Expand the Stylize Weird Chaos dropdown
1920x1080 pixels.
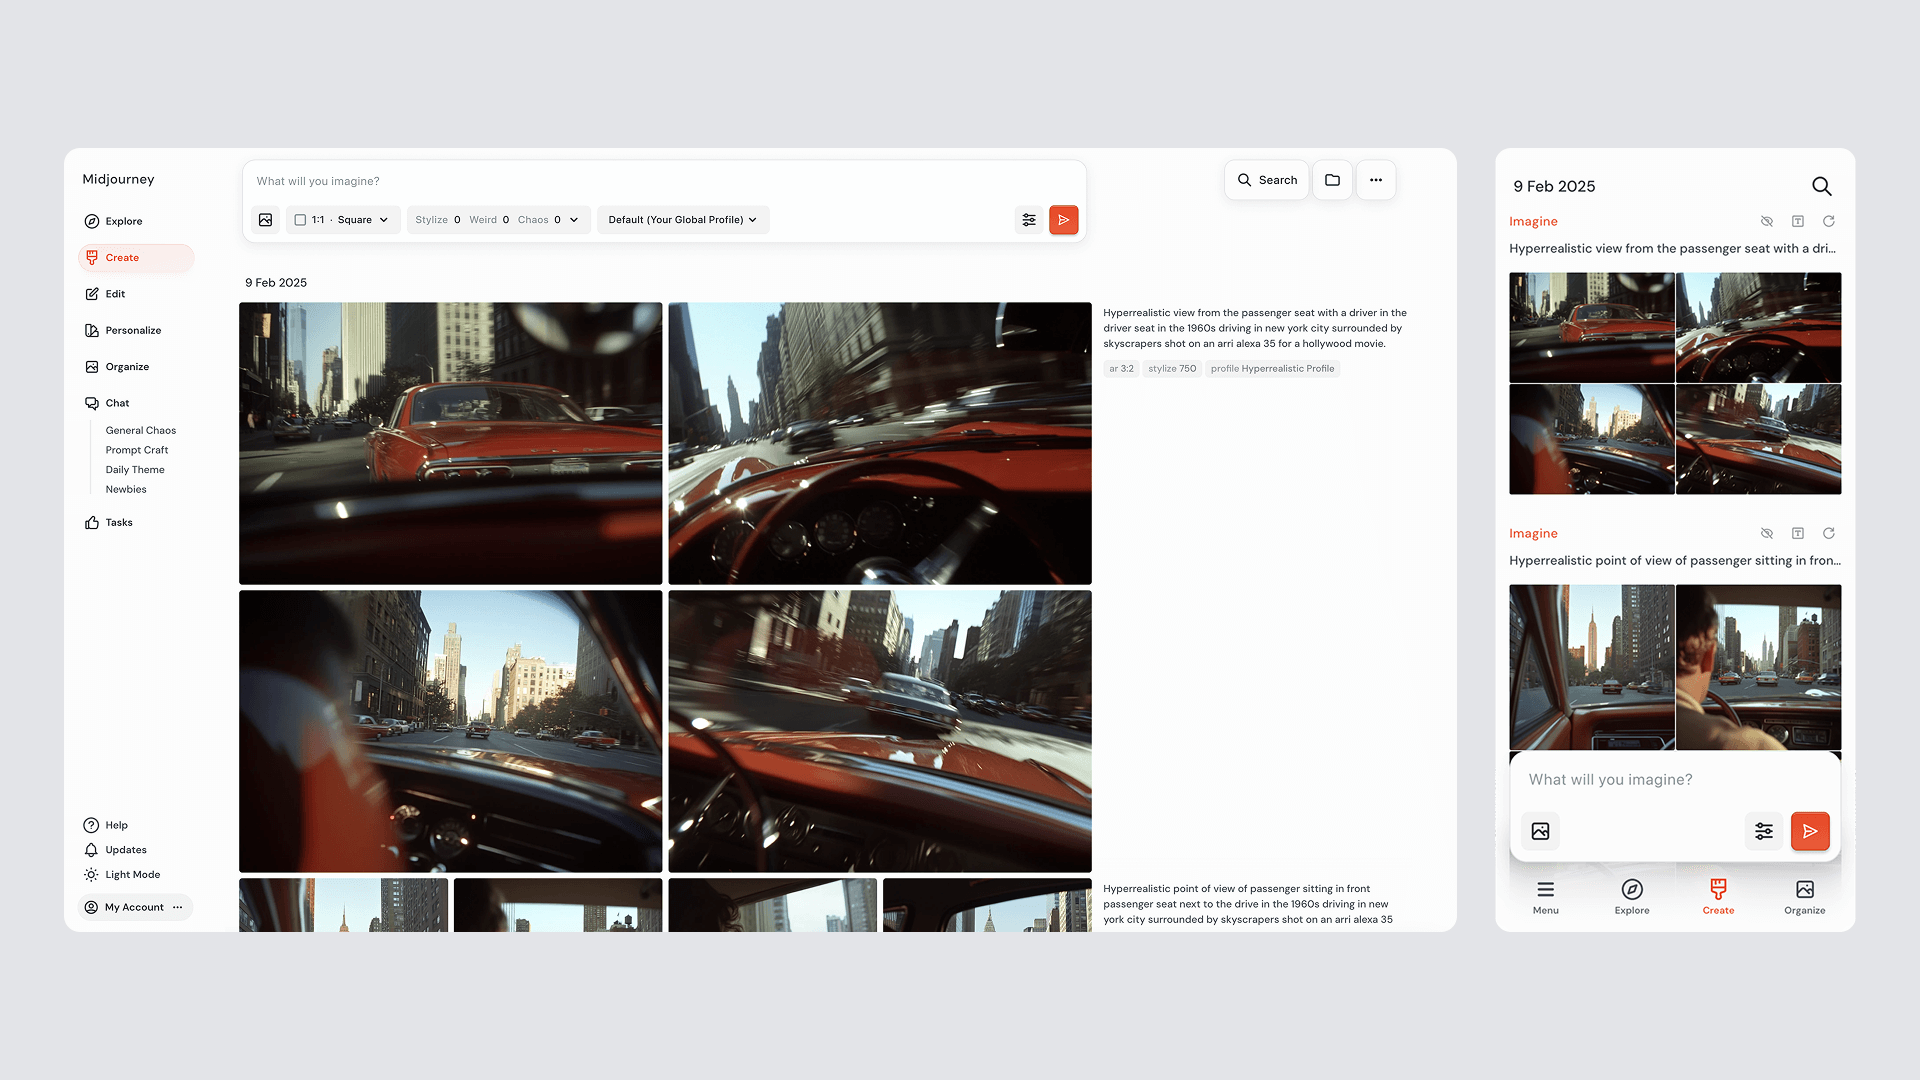498,220
